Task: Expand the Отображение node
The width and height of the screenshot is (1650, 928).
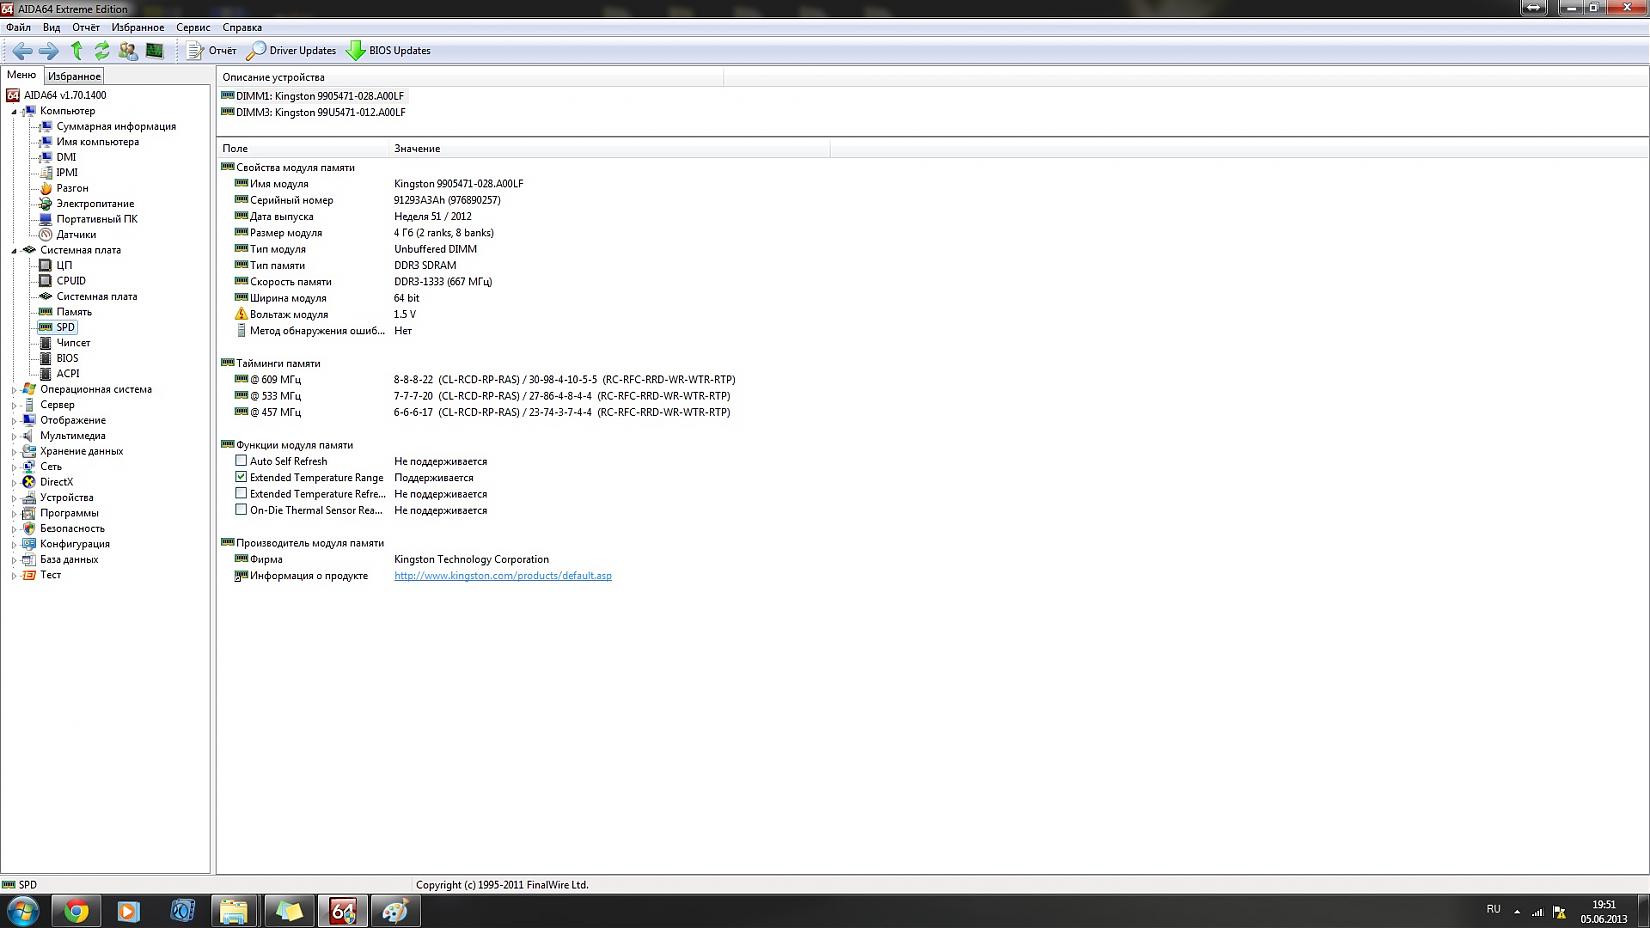Action: (x=14, y=421)
